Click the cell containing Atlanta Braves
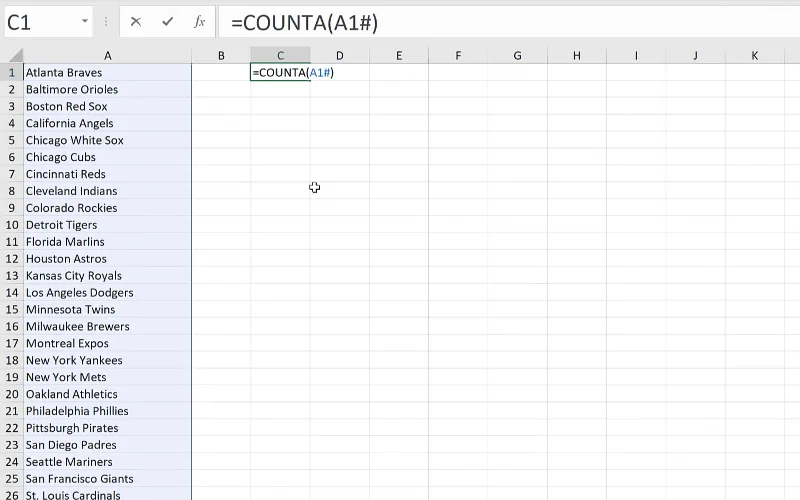800x500 pixels. tap(108, 72)
